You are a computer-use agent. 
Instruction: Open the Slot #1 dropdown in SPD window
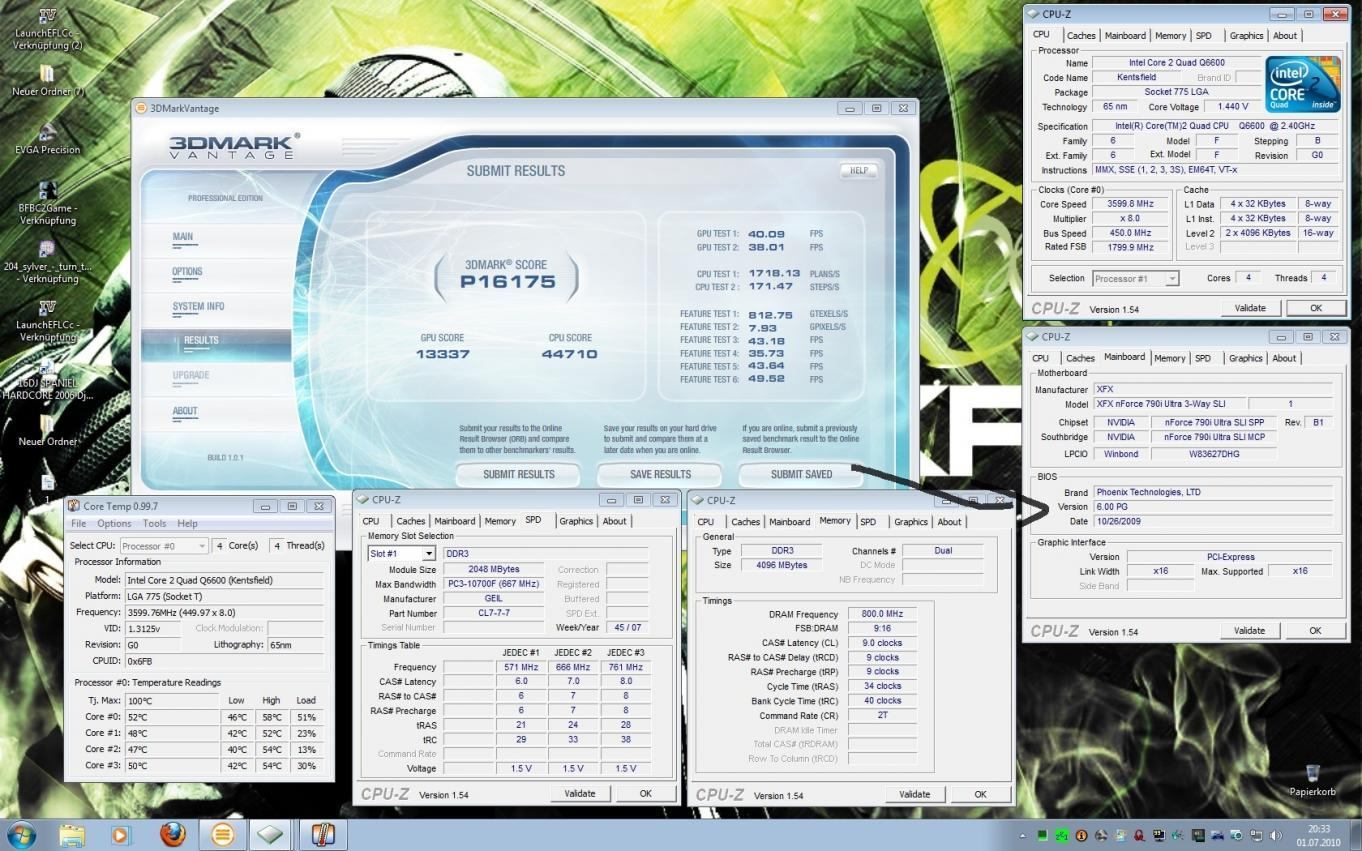428,553
